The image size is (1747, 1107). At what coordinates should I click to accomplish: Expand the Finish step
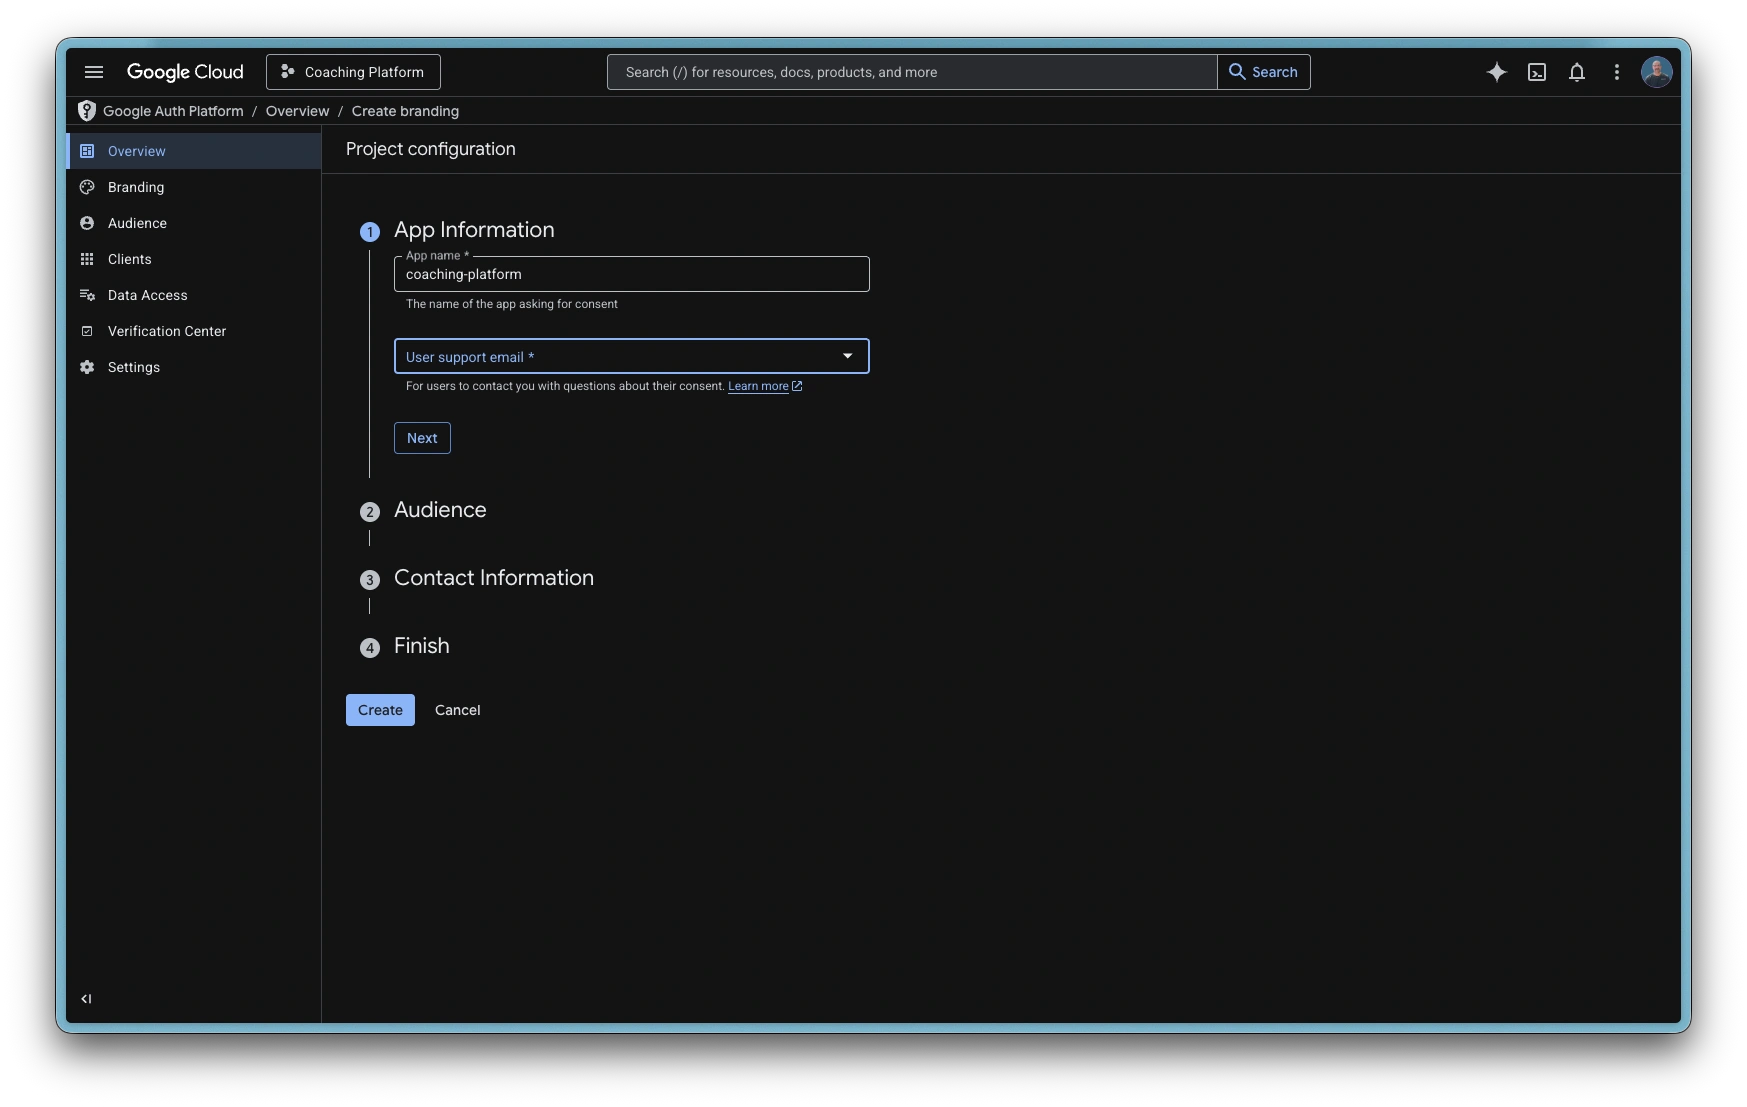pos(421,646)
